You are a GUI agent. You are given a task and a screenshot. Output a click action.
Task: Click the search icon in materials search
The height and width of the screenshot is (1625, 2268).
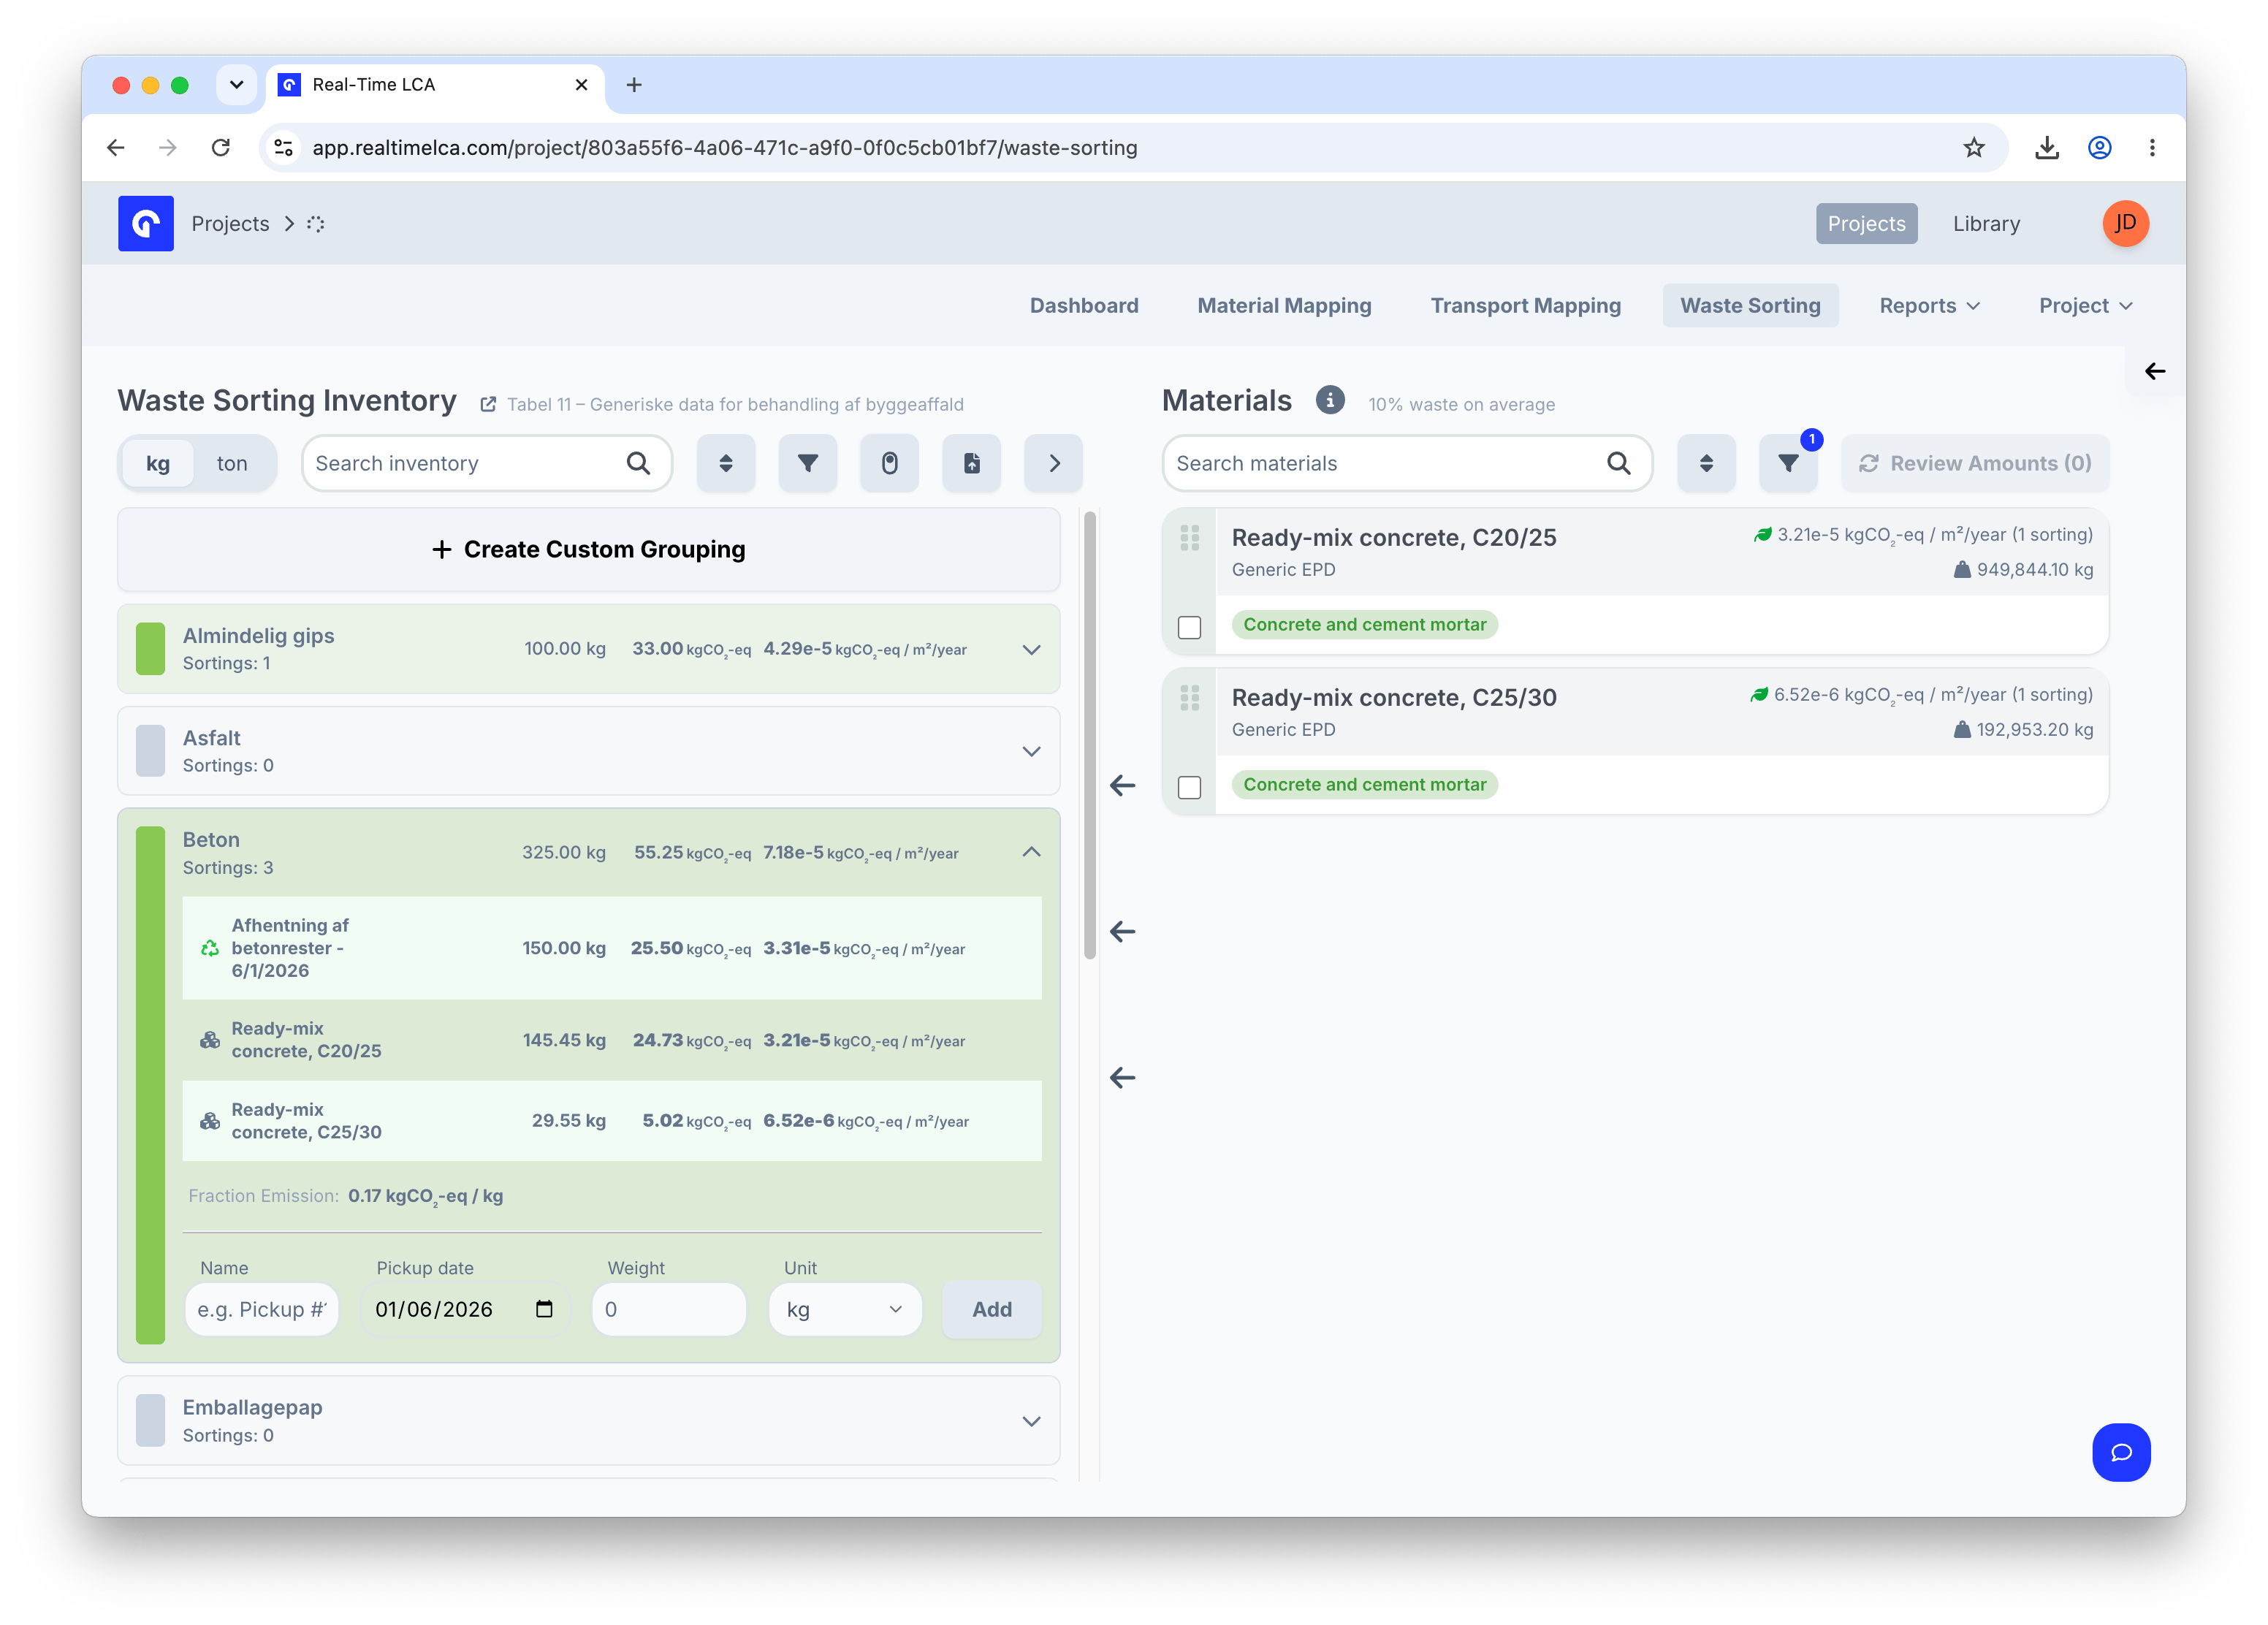[1618, 463]
